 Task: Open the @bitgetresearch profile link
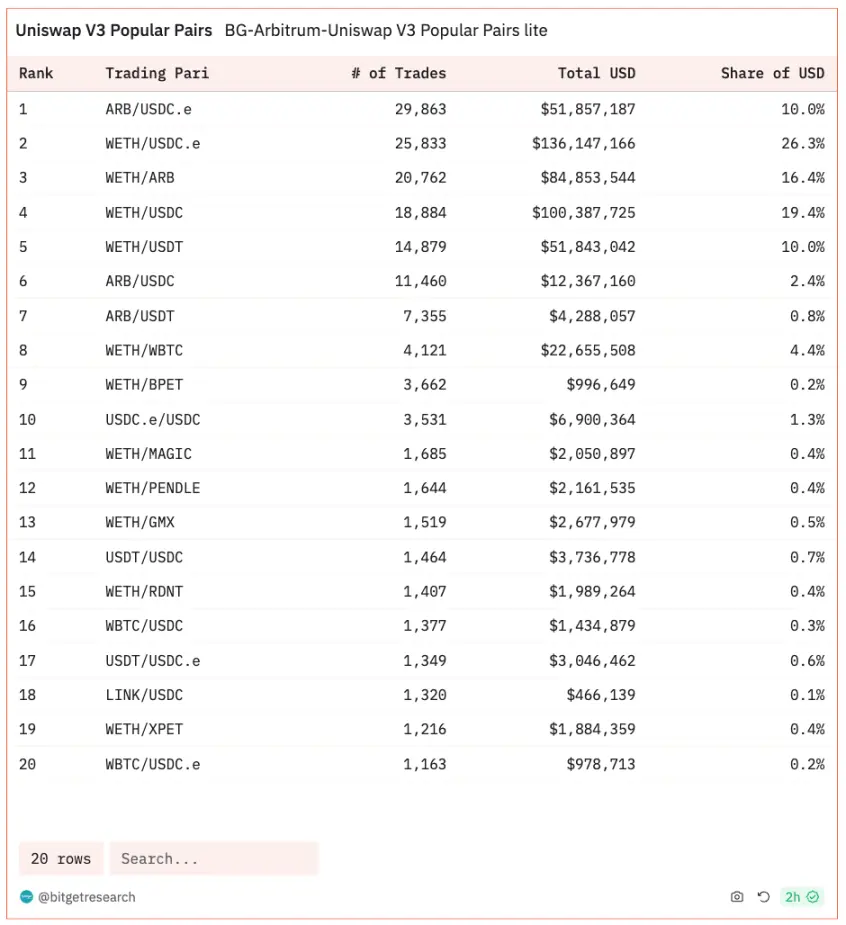click(x=86, y=897)
